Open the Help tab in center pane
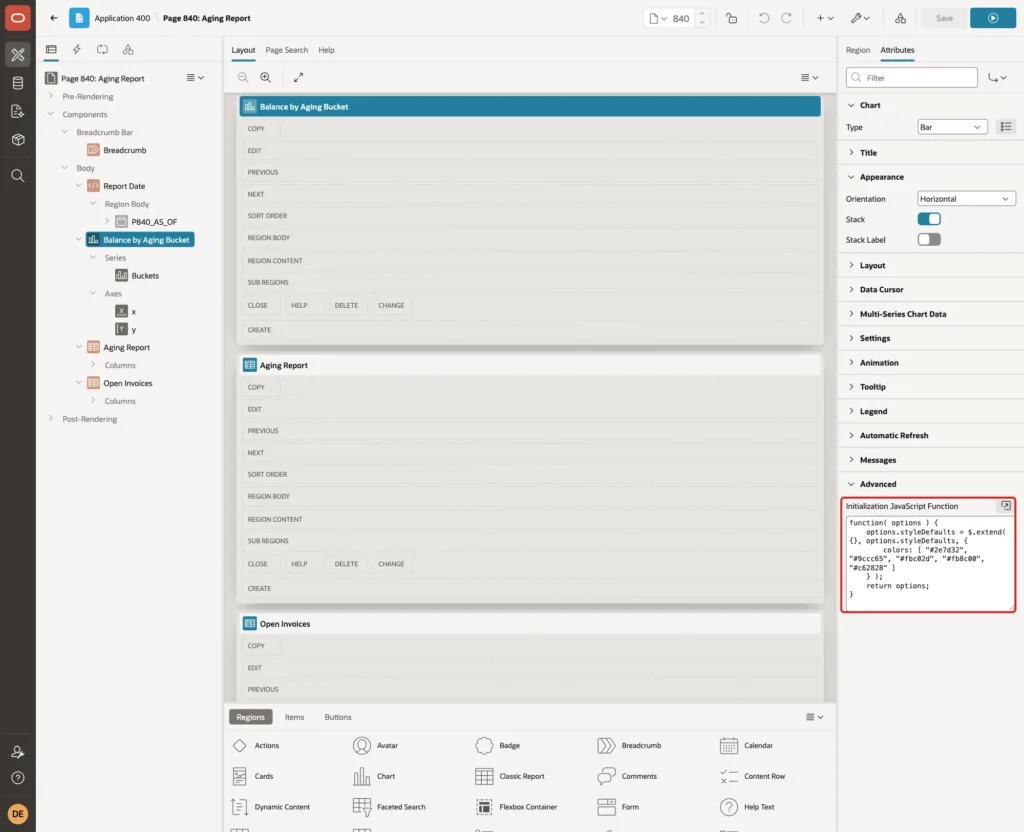The height and width of the screenshot is (832, 1024). click(x=327, y=50)
